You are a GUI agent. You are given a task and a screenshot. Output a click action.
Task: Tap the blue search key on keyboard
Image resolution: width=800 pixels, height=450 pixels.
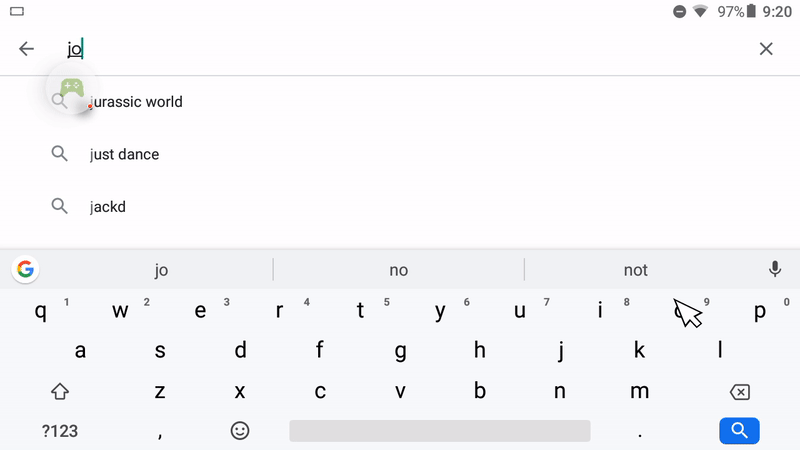pyautogui.click(x=739, y=431)
